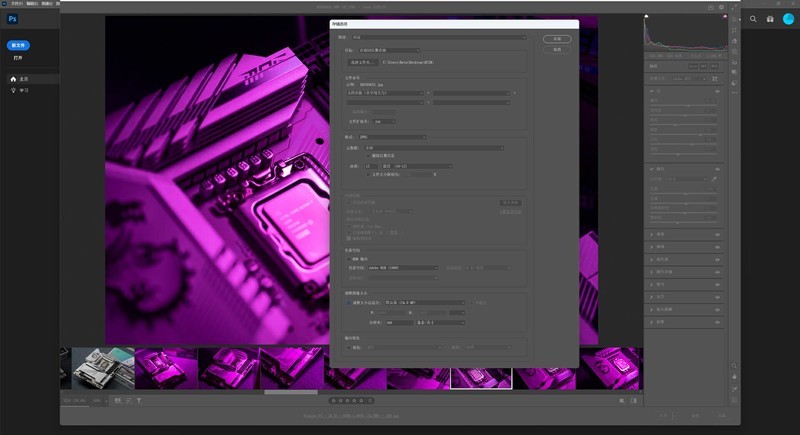Screen dimensions: 800x435
Task: Toggle highlight clipping warning in histogram
Action: pyautogui.click(x=725, y=16)
